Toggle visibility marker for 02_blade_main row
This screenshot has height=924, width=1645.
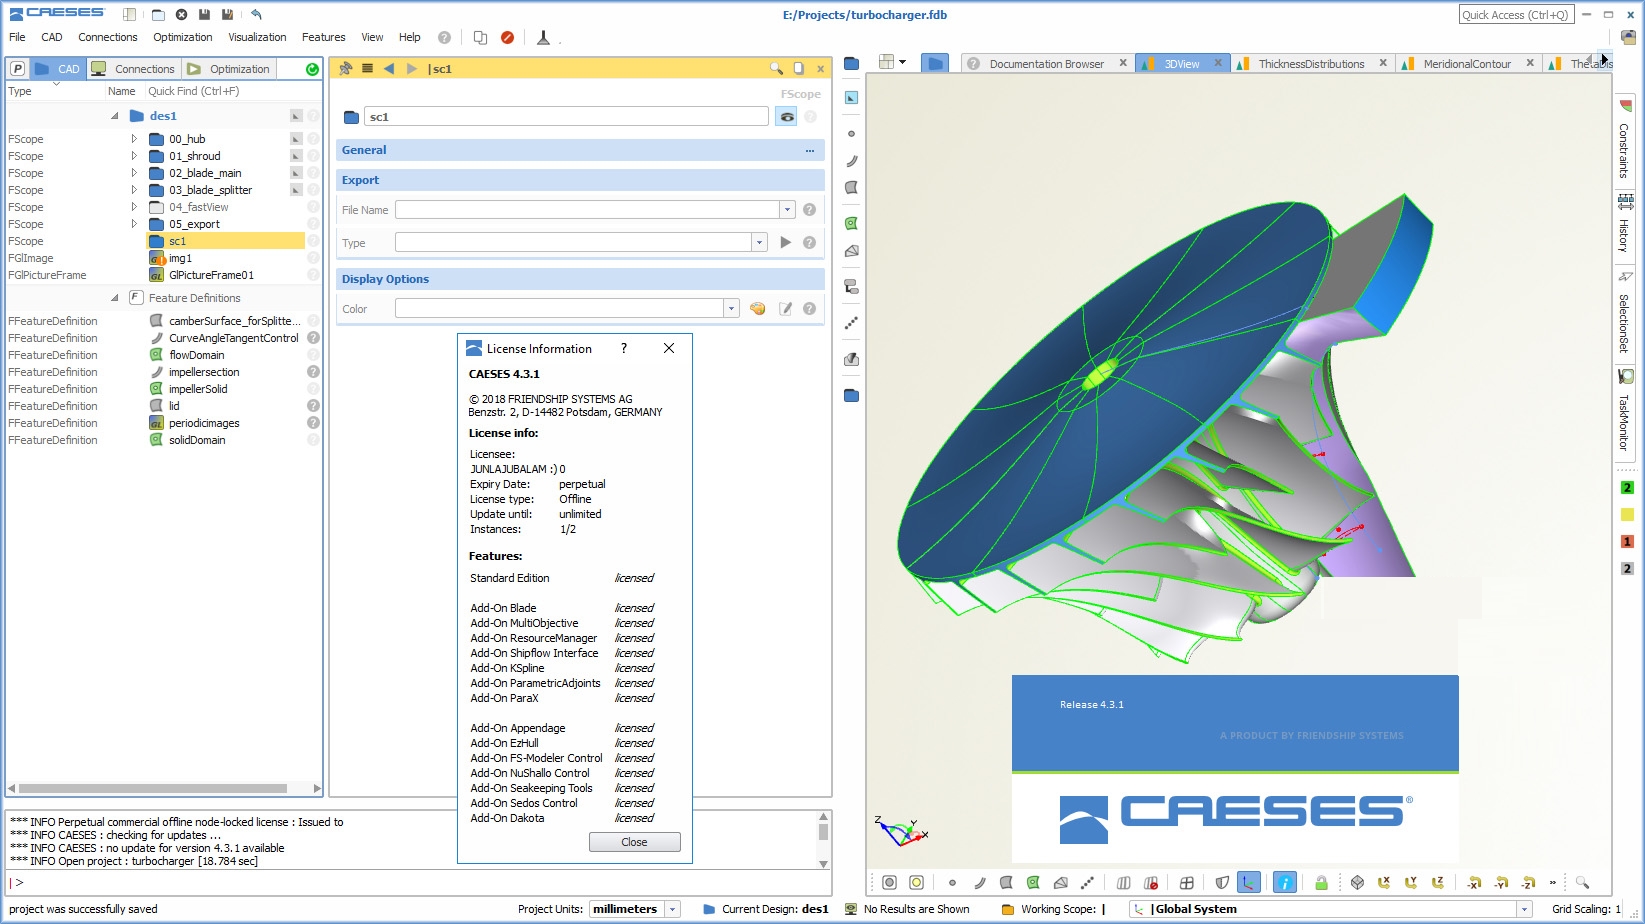296,173
